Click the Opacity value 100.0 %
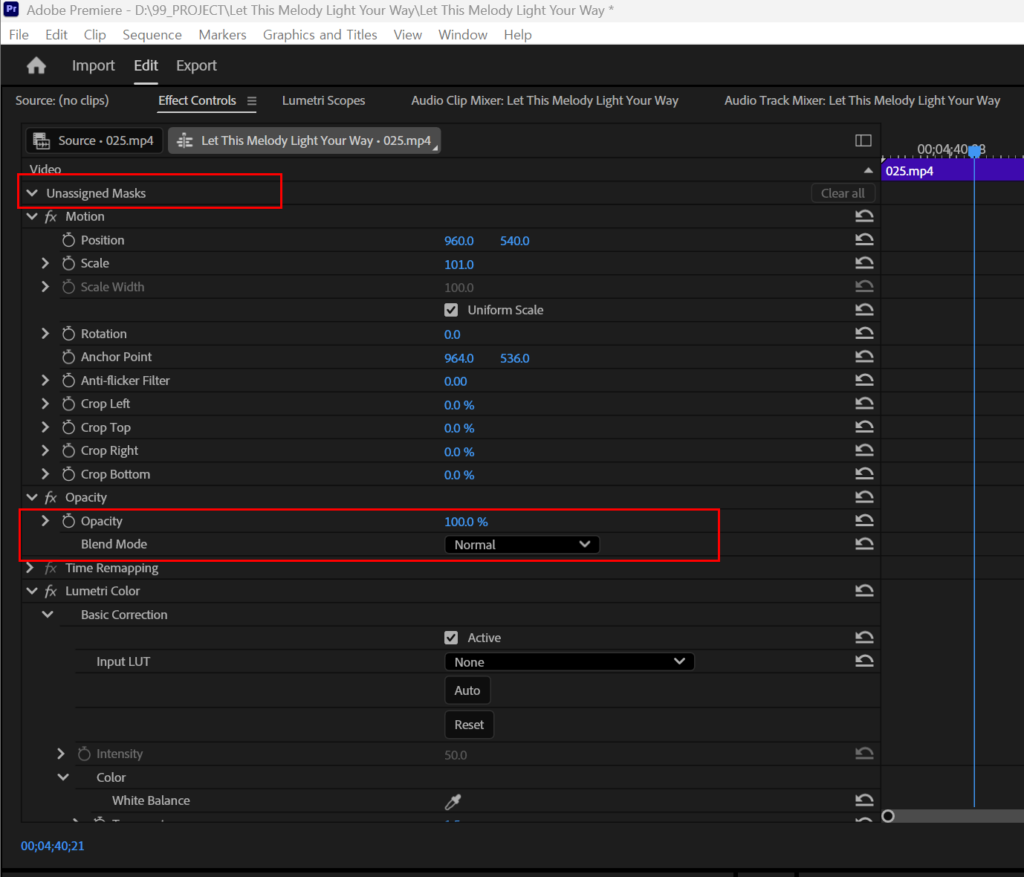 pyautogui.click(x=466, y=522)
